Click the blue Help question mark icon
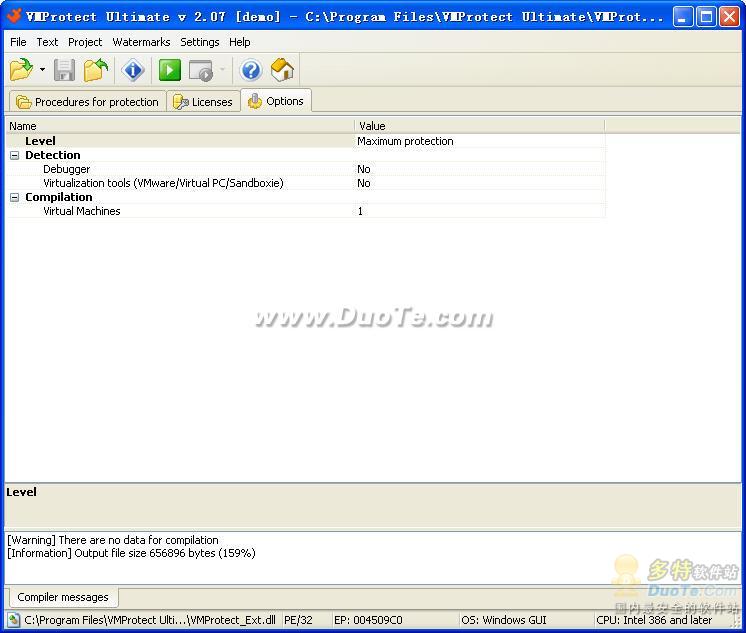Image resolution: width=746 pixels, height=633 pixels. (x=251, y=70)
